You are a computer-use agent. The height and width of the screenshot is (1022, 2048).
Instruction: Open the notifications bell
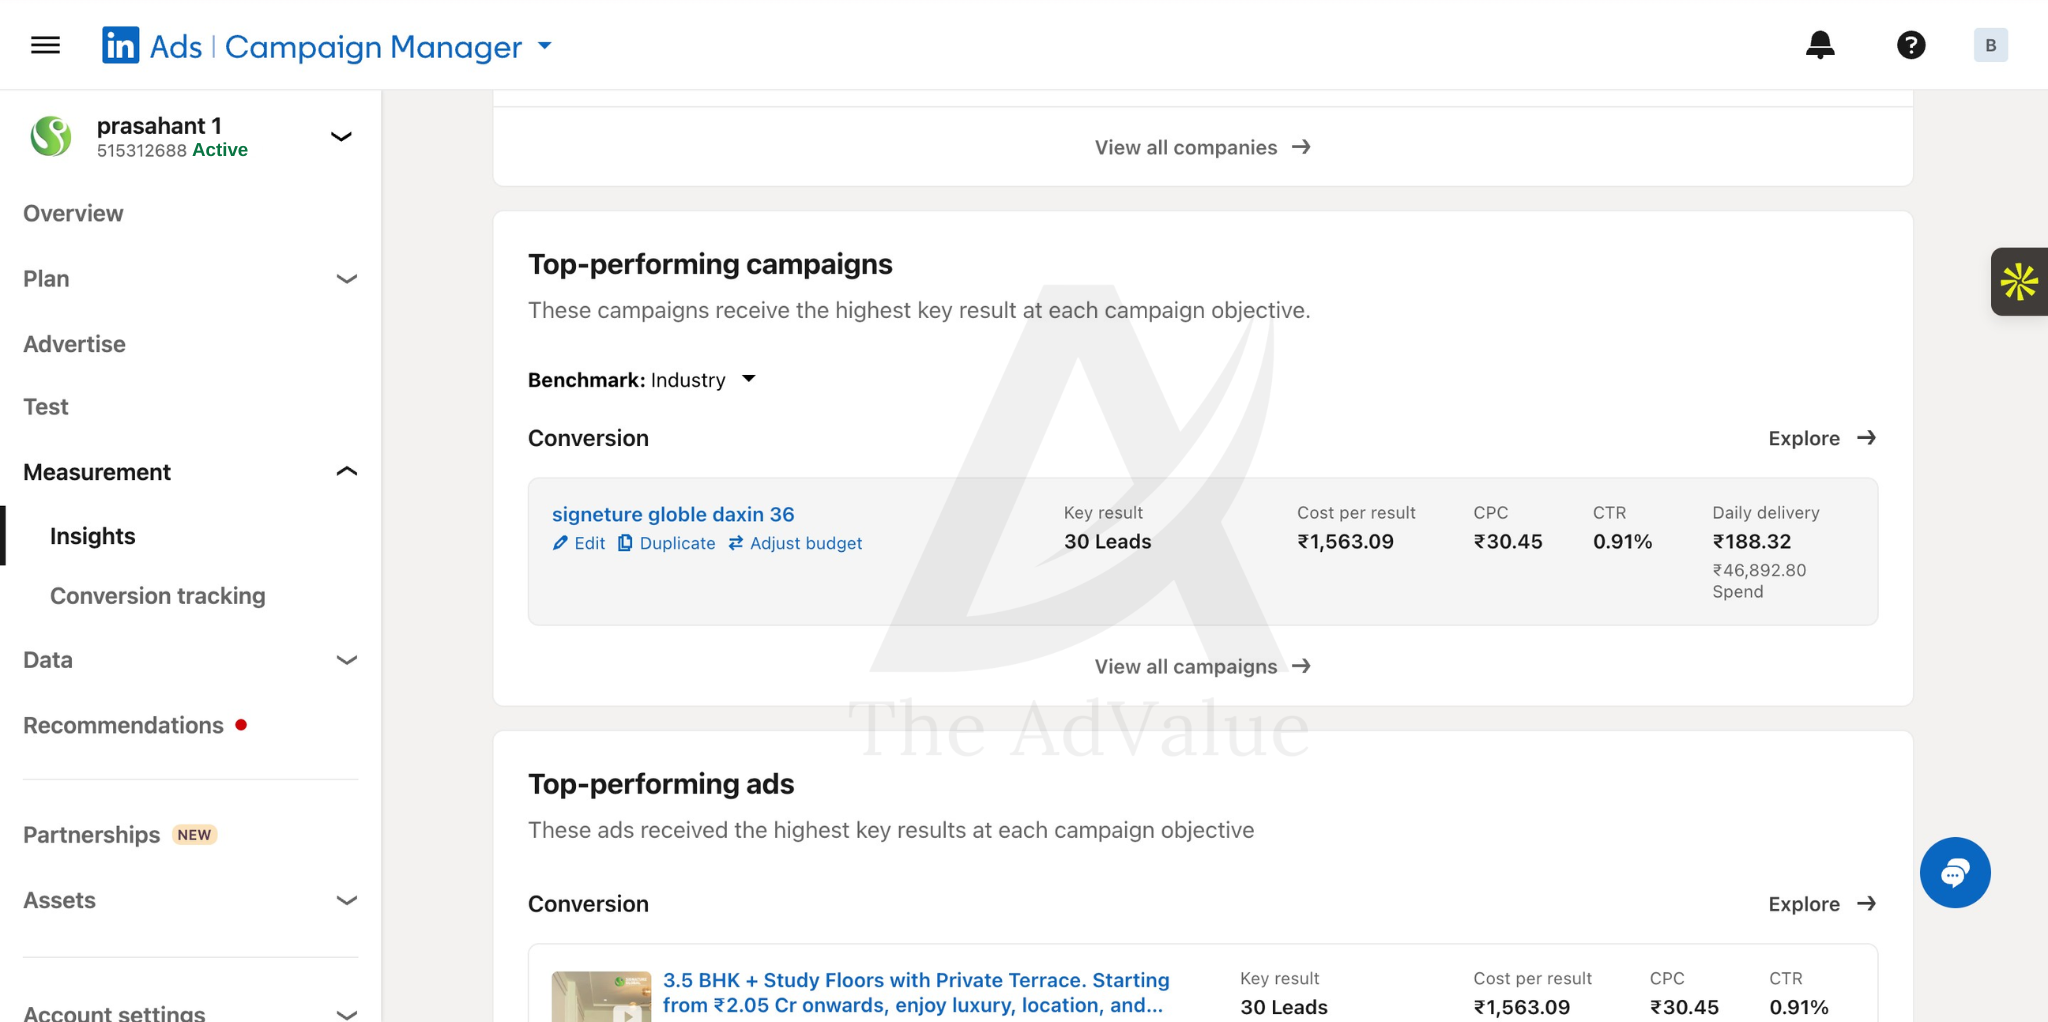pyautogui.click(x=1820, y=45)
